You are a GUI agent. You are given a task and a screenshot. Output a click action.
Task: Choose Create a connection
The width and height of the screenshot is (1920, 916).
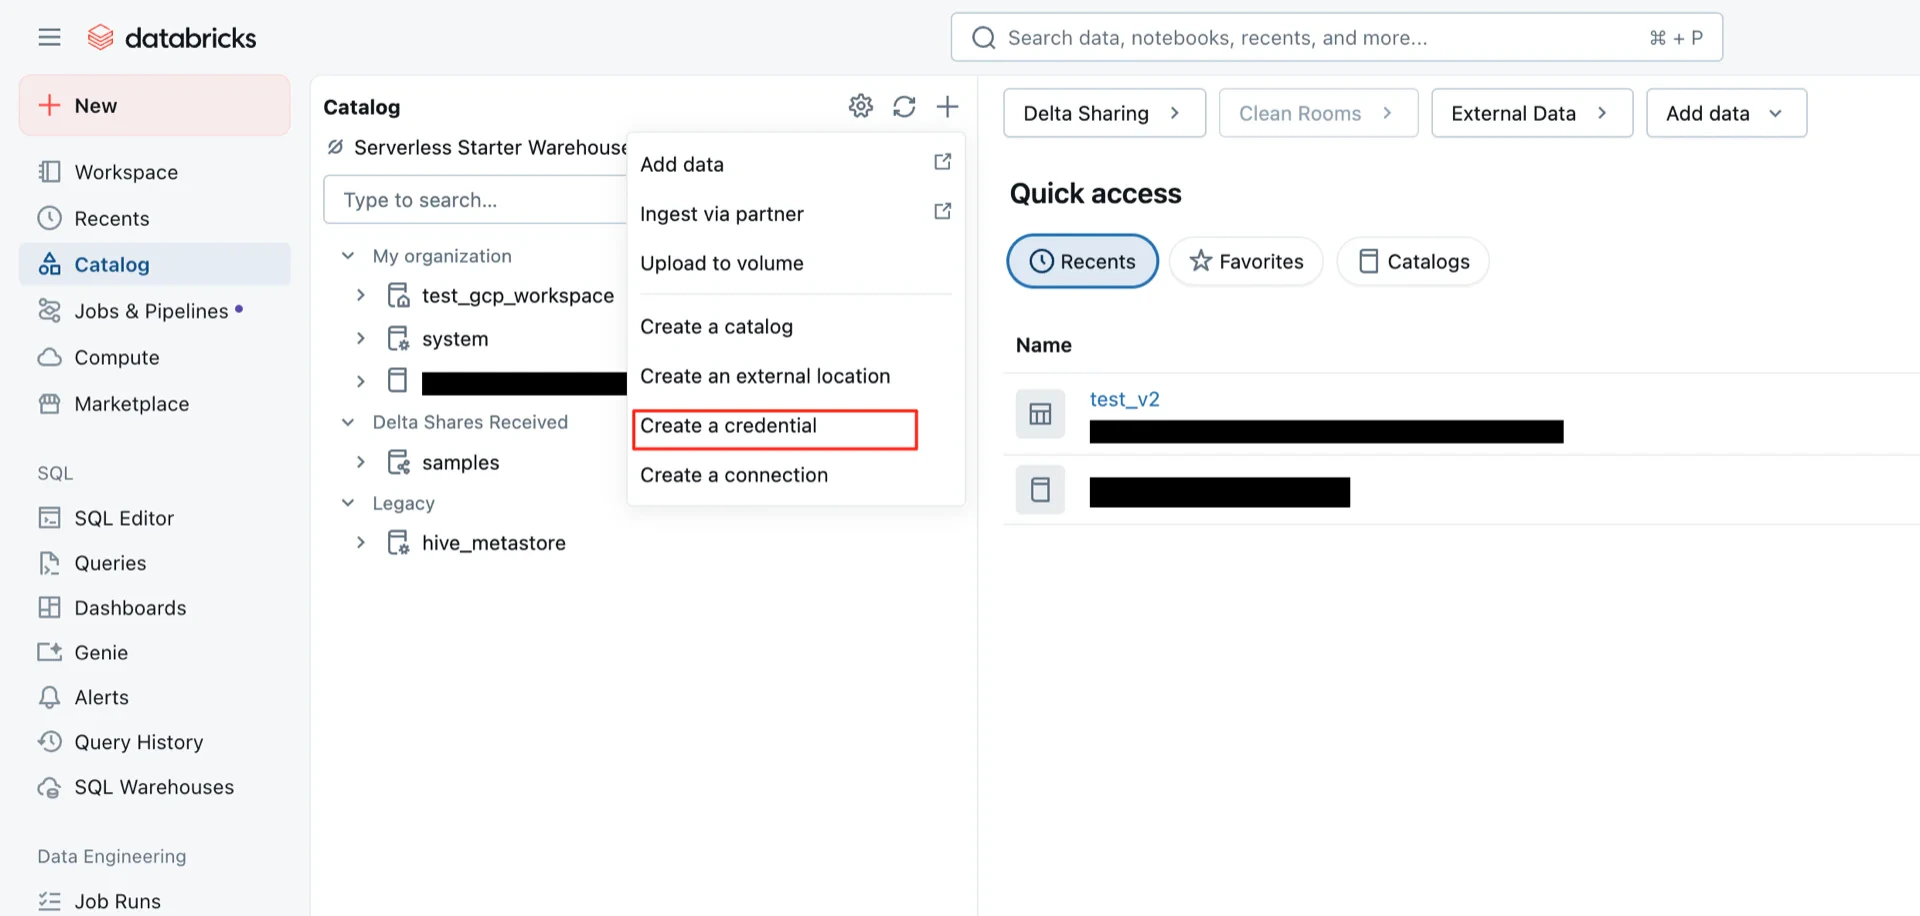click(795, 475)
